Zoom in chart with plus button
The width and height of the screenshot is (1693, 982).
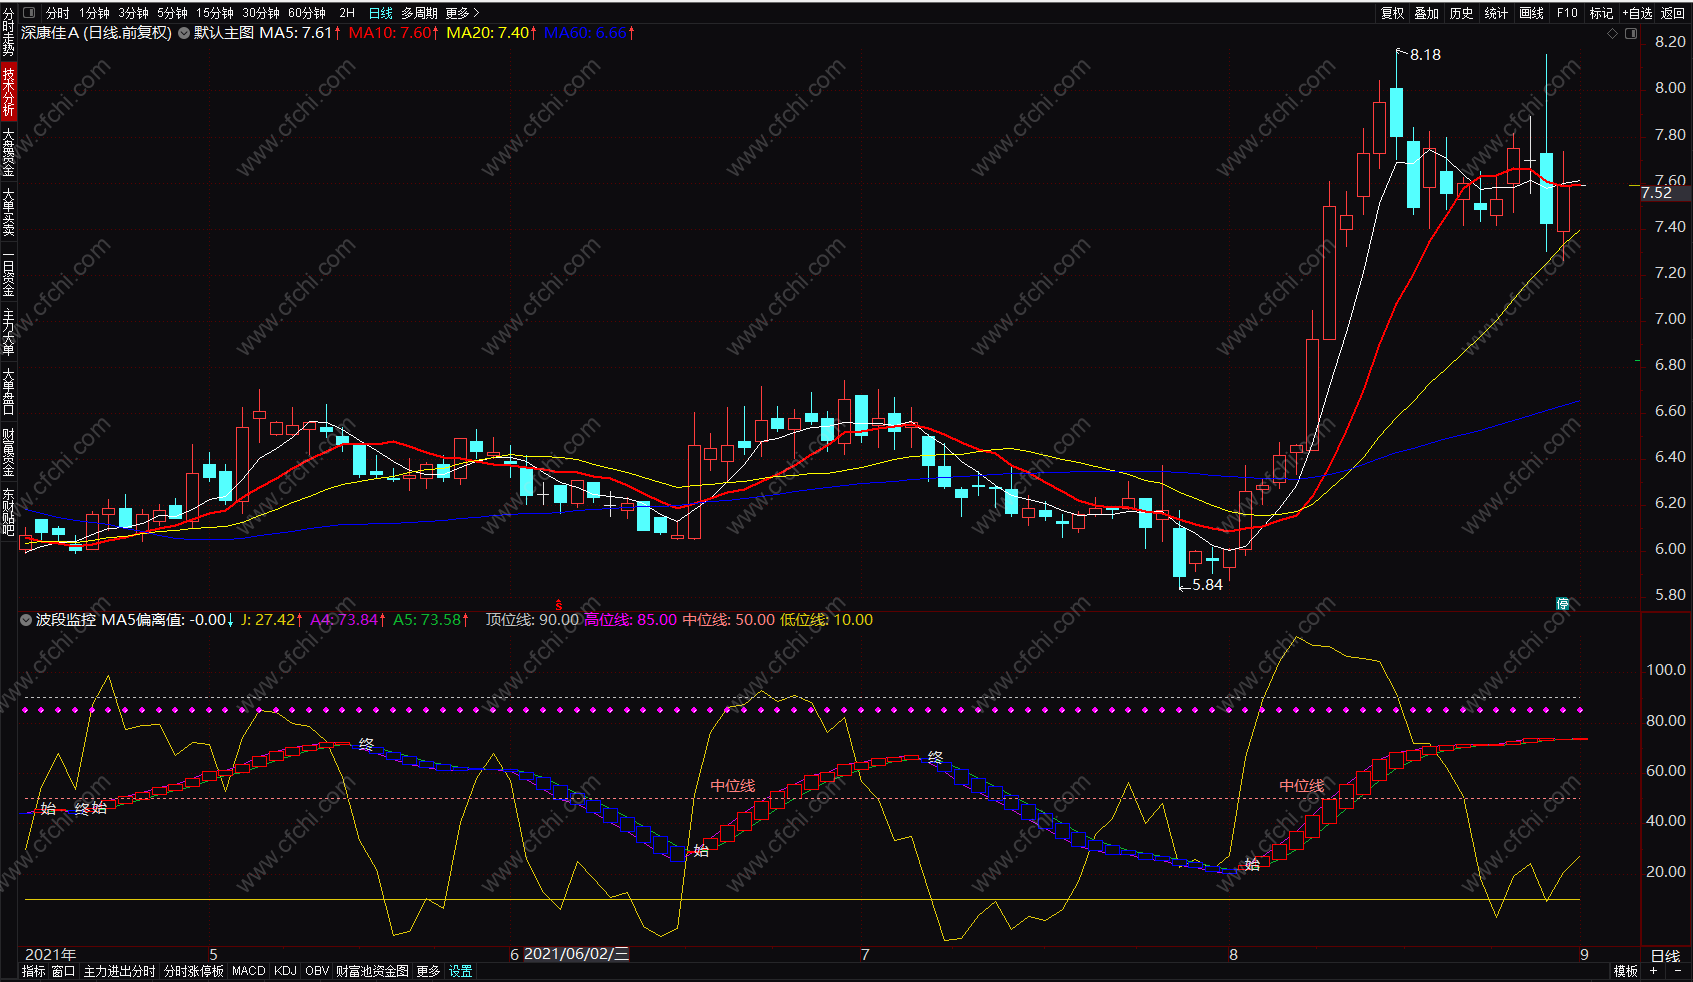(1654, 972)
